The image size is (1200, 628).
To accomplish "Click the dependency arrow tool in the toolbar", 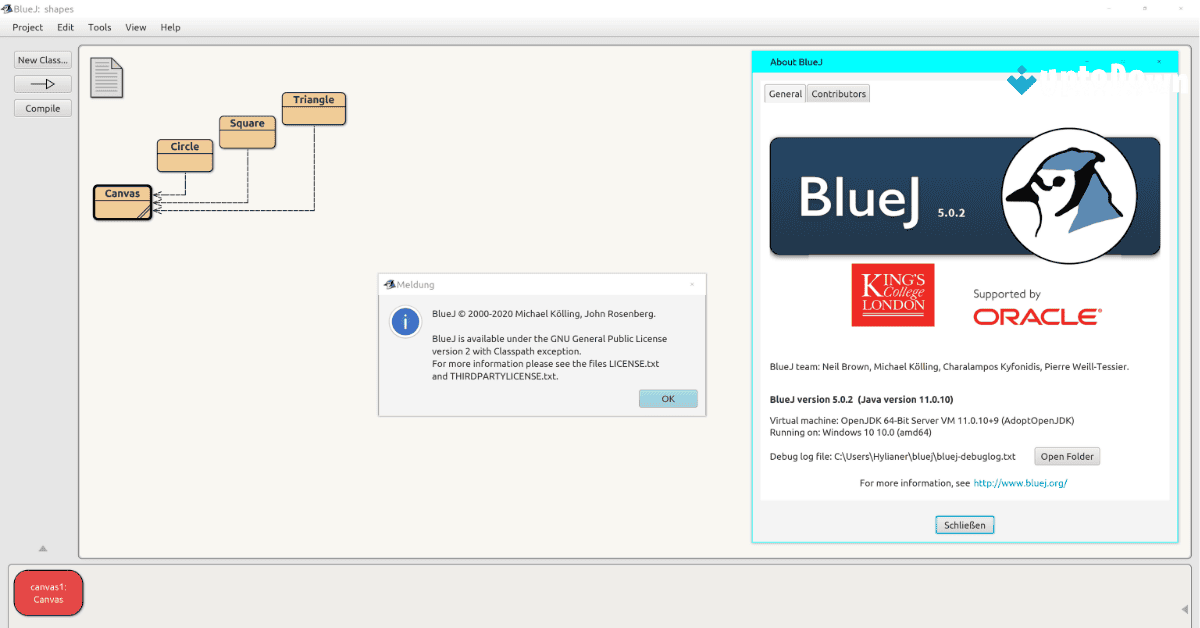I will tap(42, 83).
